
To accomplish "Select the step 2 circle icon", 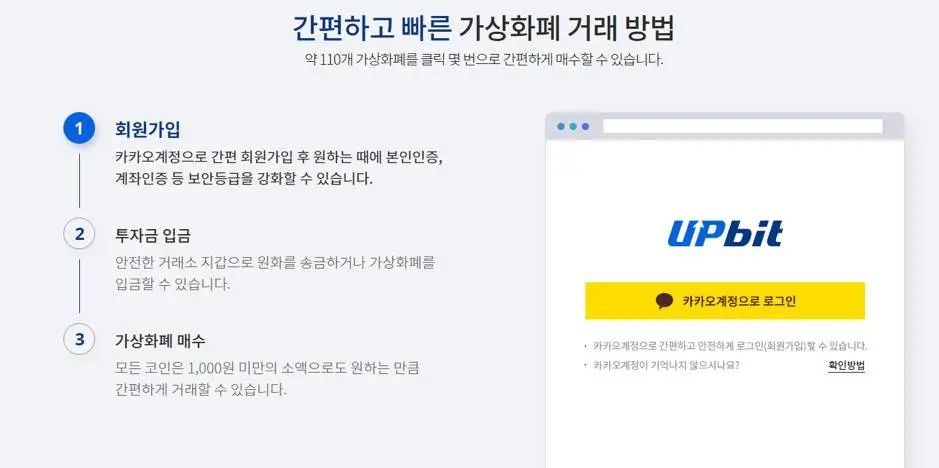I will (x=79, y=234).
